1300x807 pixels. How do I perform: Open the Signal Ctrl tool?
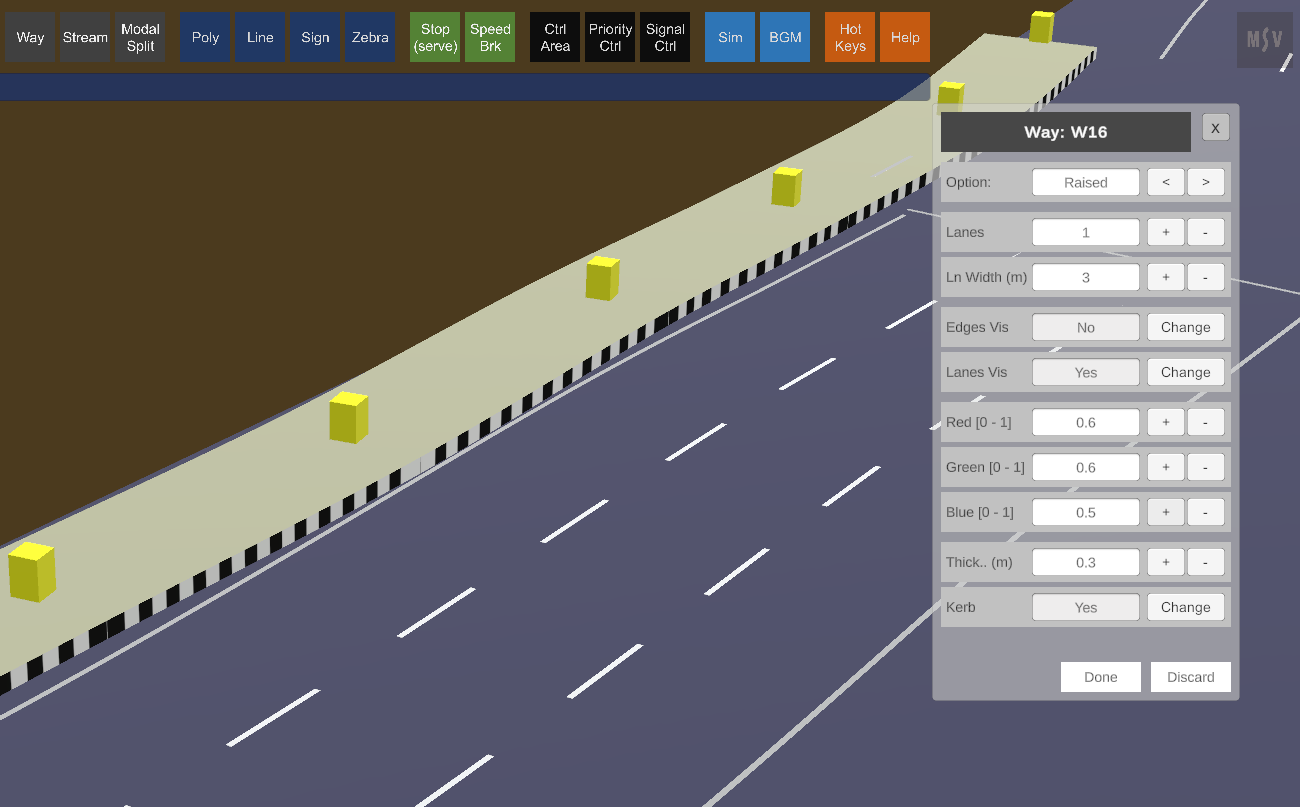click(x=665, y=38)
